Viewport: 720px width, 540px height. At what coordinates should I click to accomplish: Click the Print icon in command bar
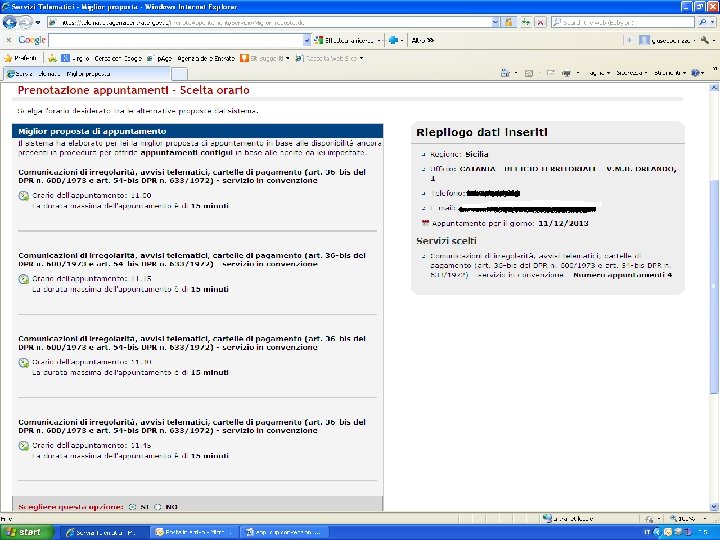pyautogui.click(x=567, y=73)
